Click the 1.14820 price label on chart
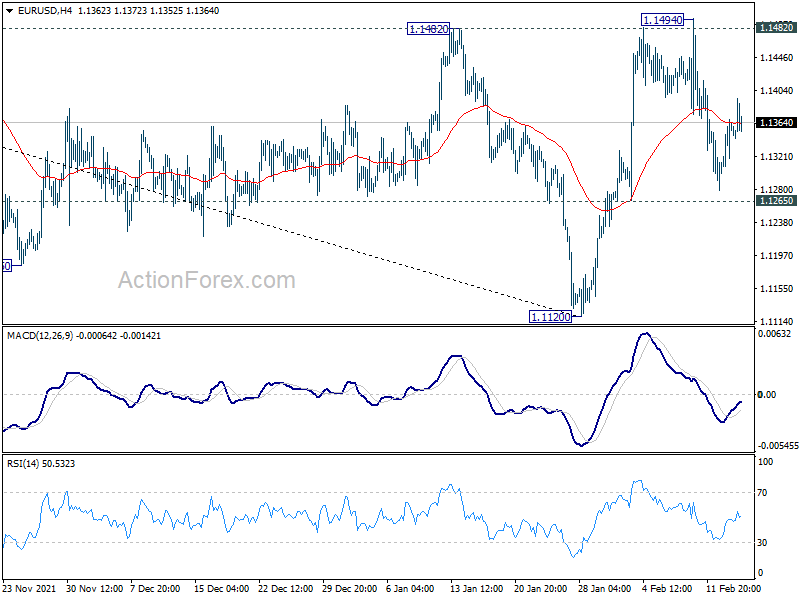The width and height of the screenshot is (800, 600). point(429,29)
